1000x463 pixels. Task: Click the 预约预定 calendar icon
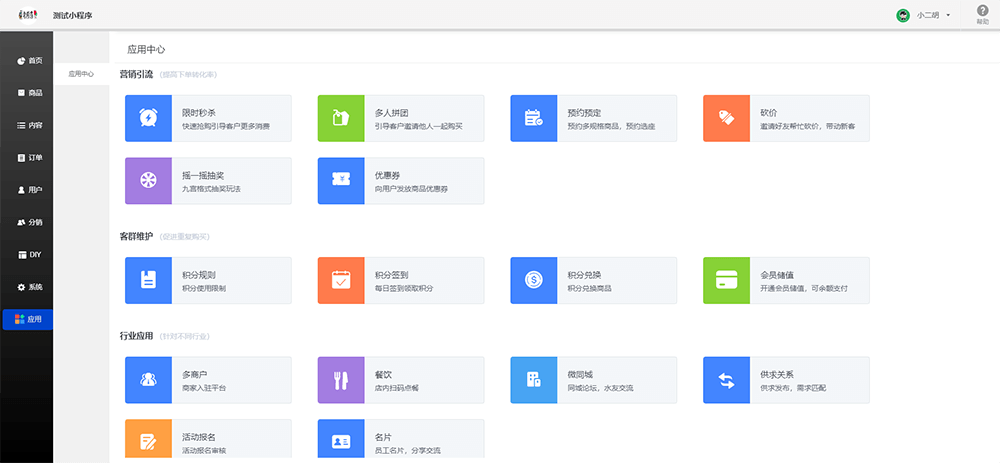534,118
